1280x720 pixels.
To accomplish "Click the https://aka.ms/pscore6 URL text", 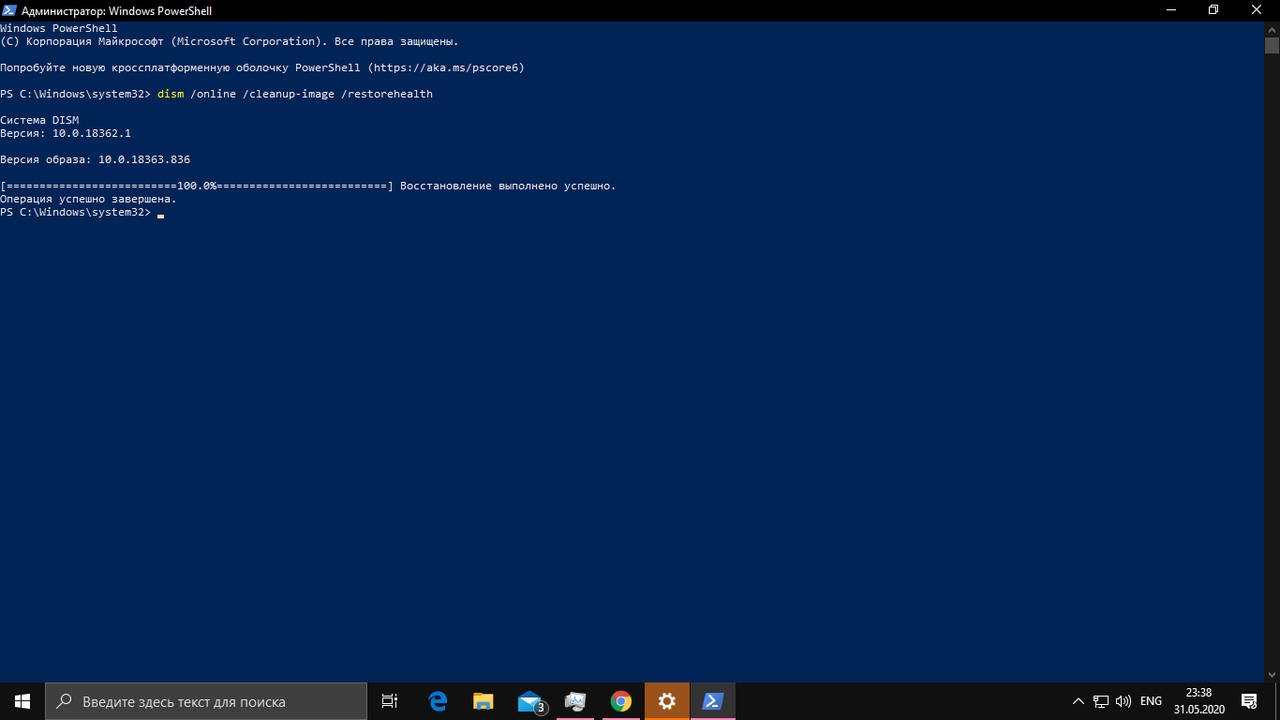I will (446, 68).
